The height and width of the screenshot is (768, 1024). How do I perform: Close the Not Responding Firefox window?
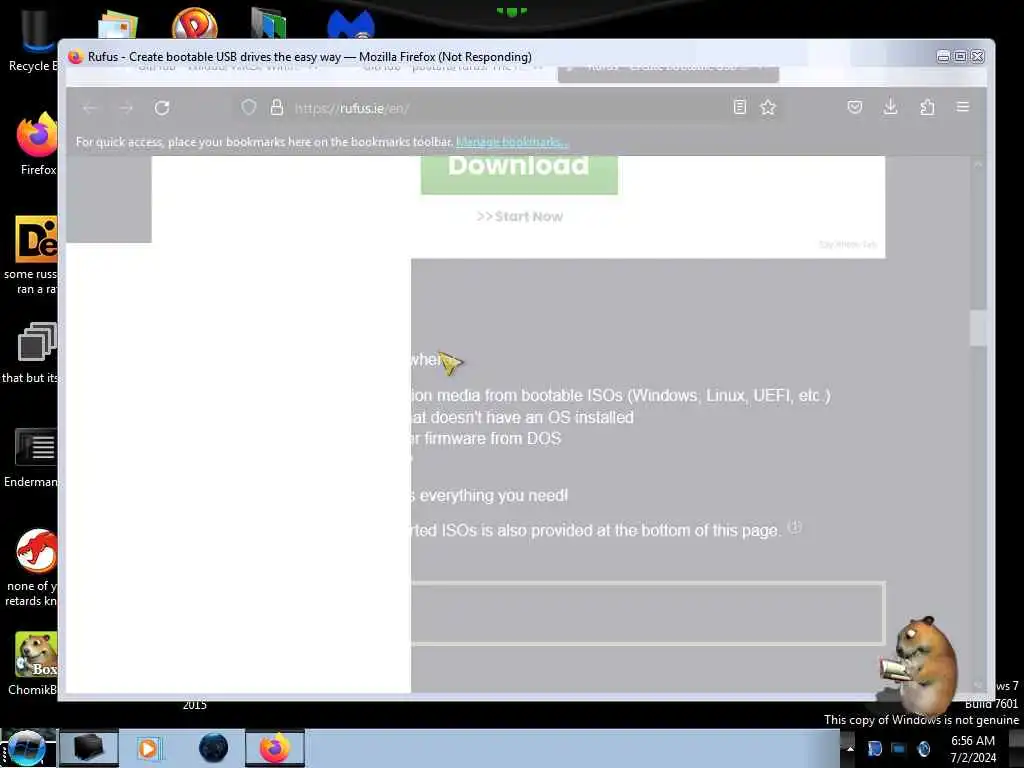coord(977,57)
